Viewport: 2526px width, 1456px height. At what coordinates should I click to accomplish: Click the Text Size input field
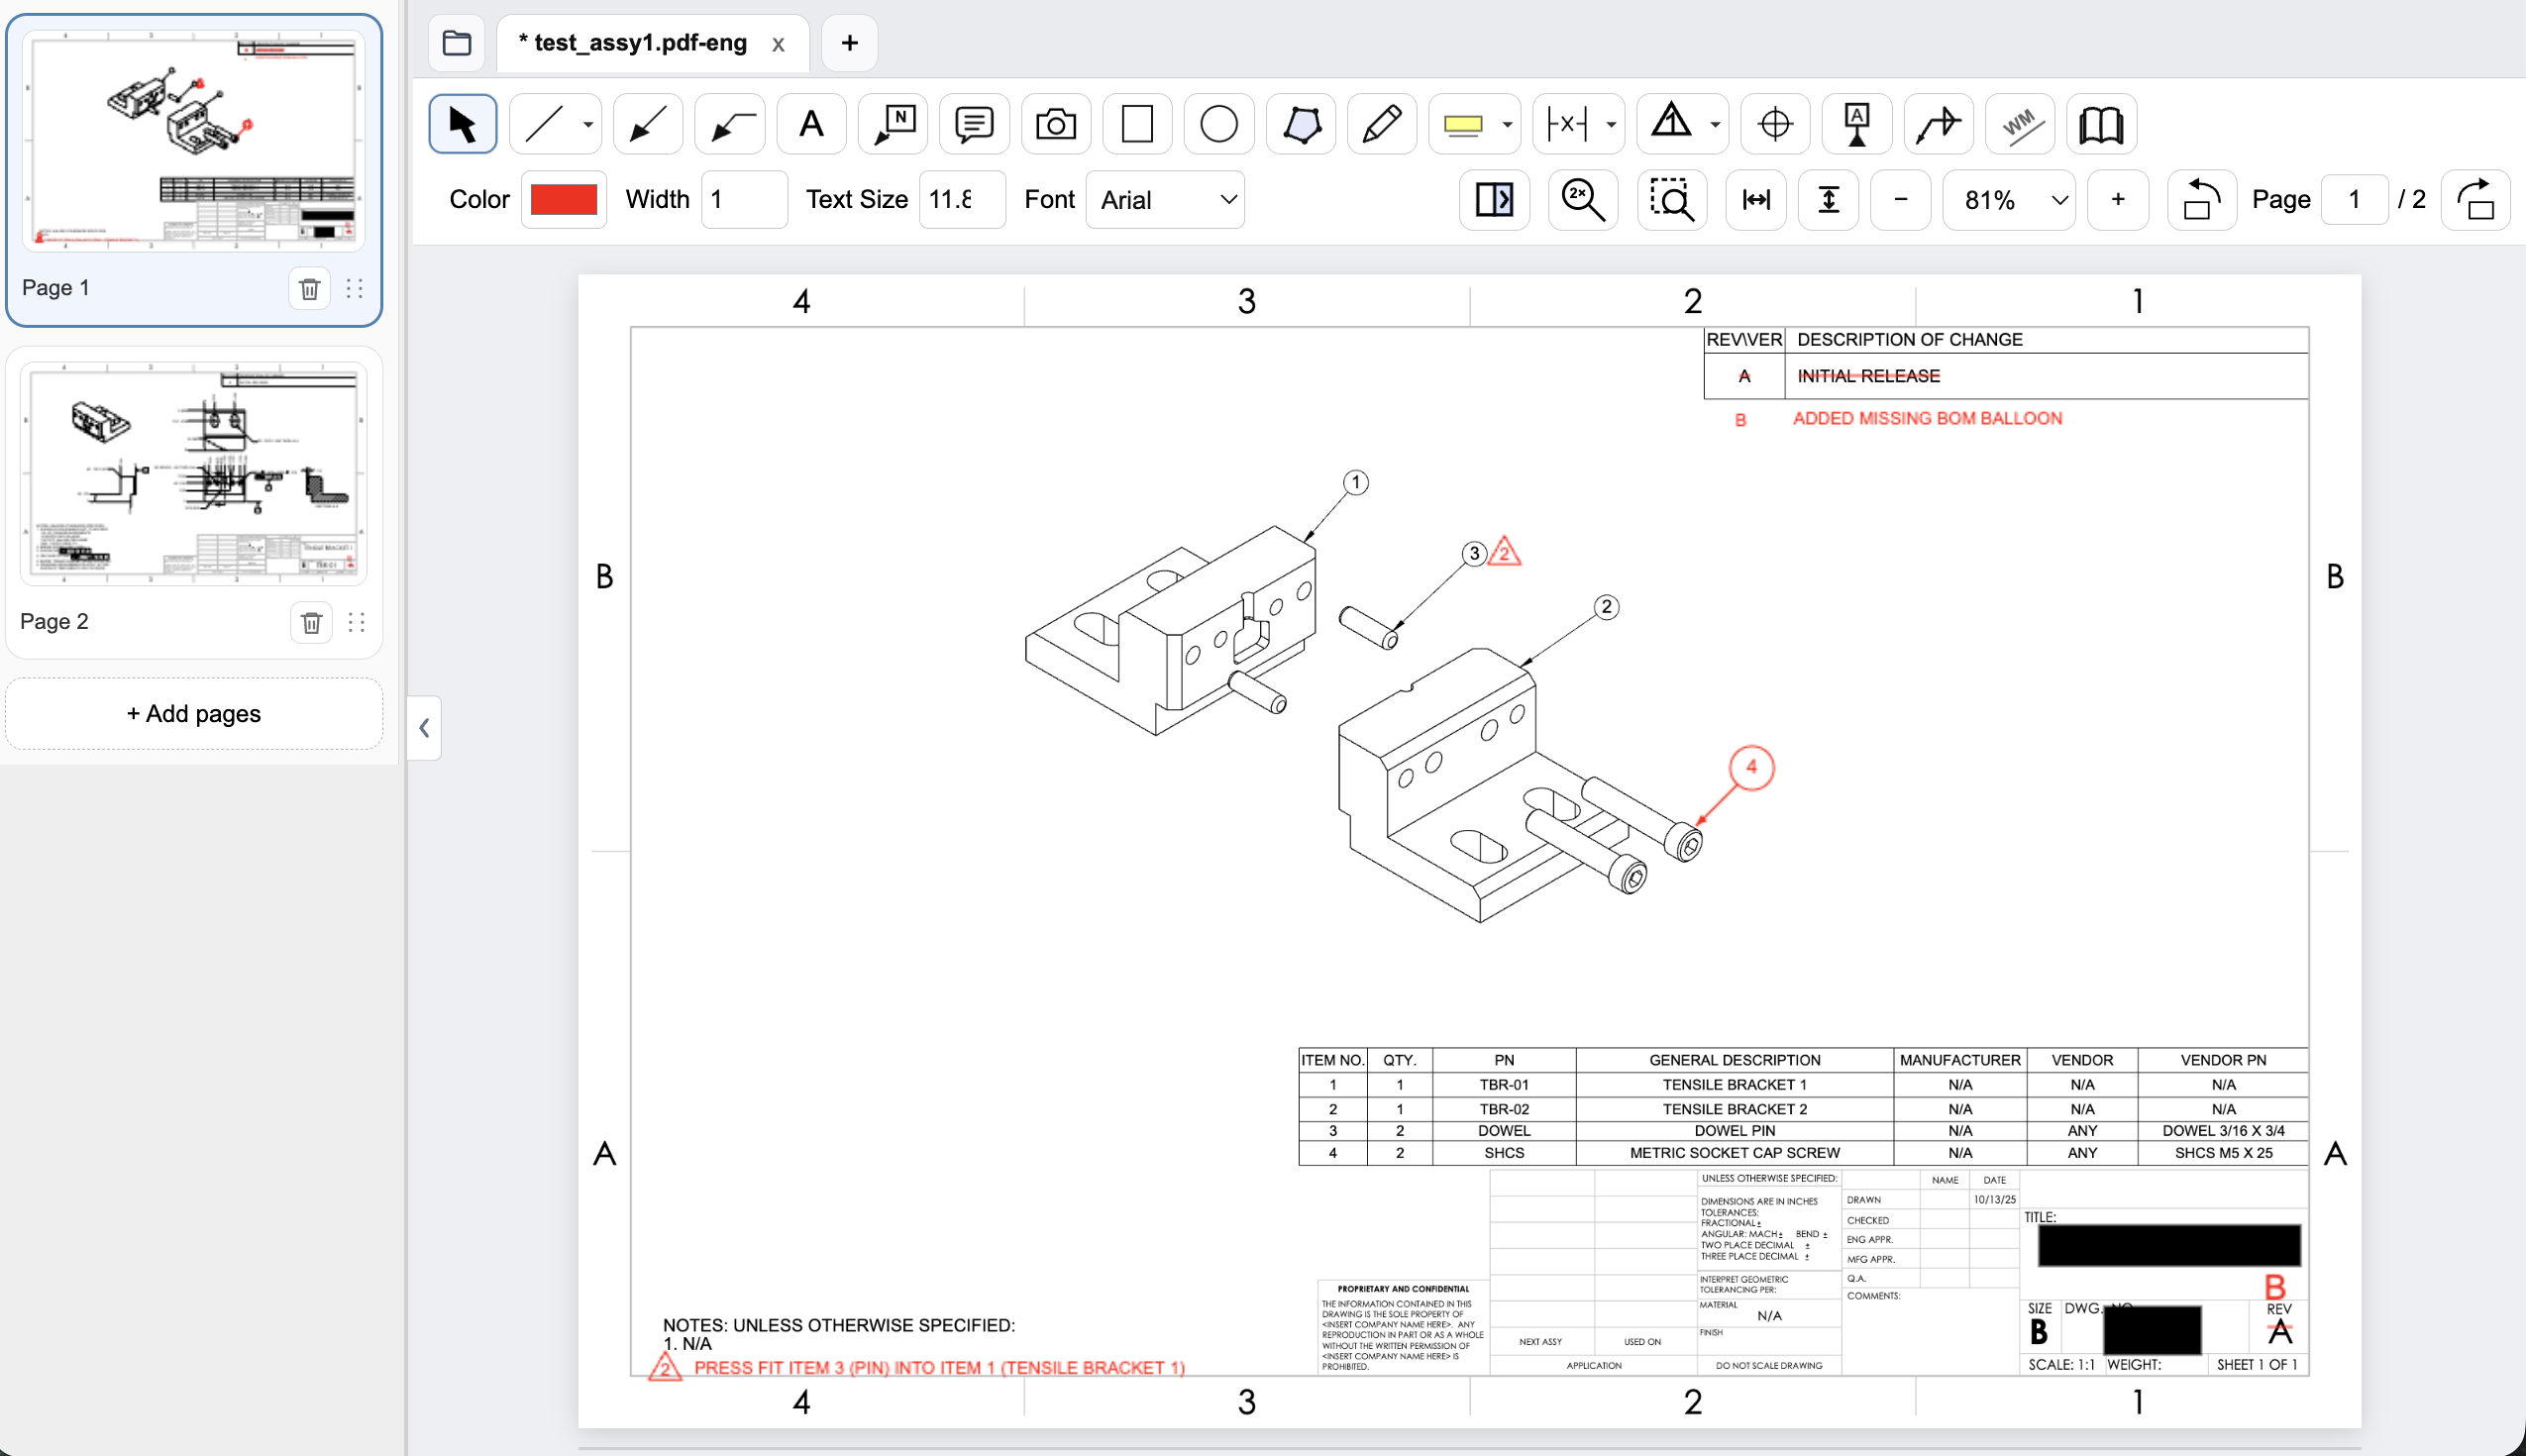(962, 200)
